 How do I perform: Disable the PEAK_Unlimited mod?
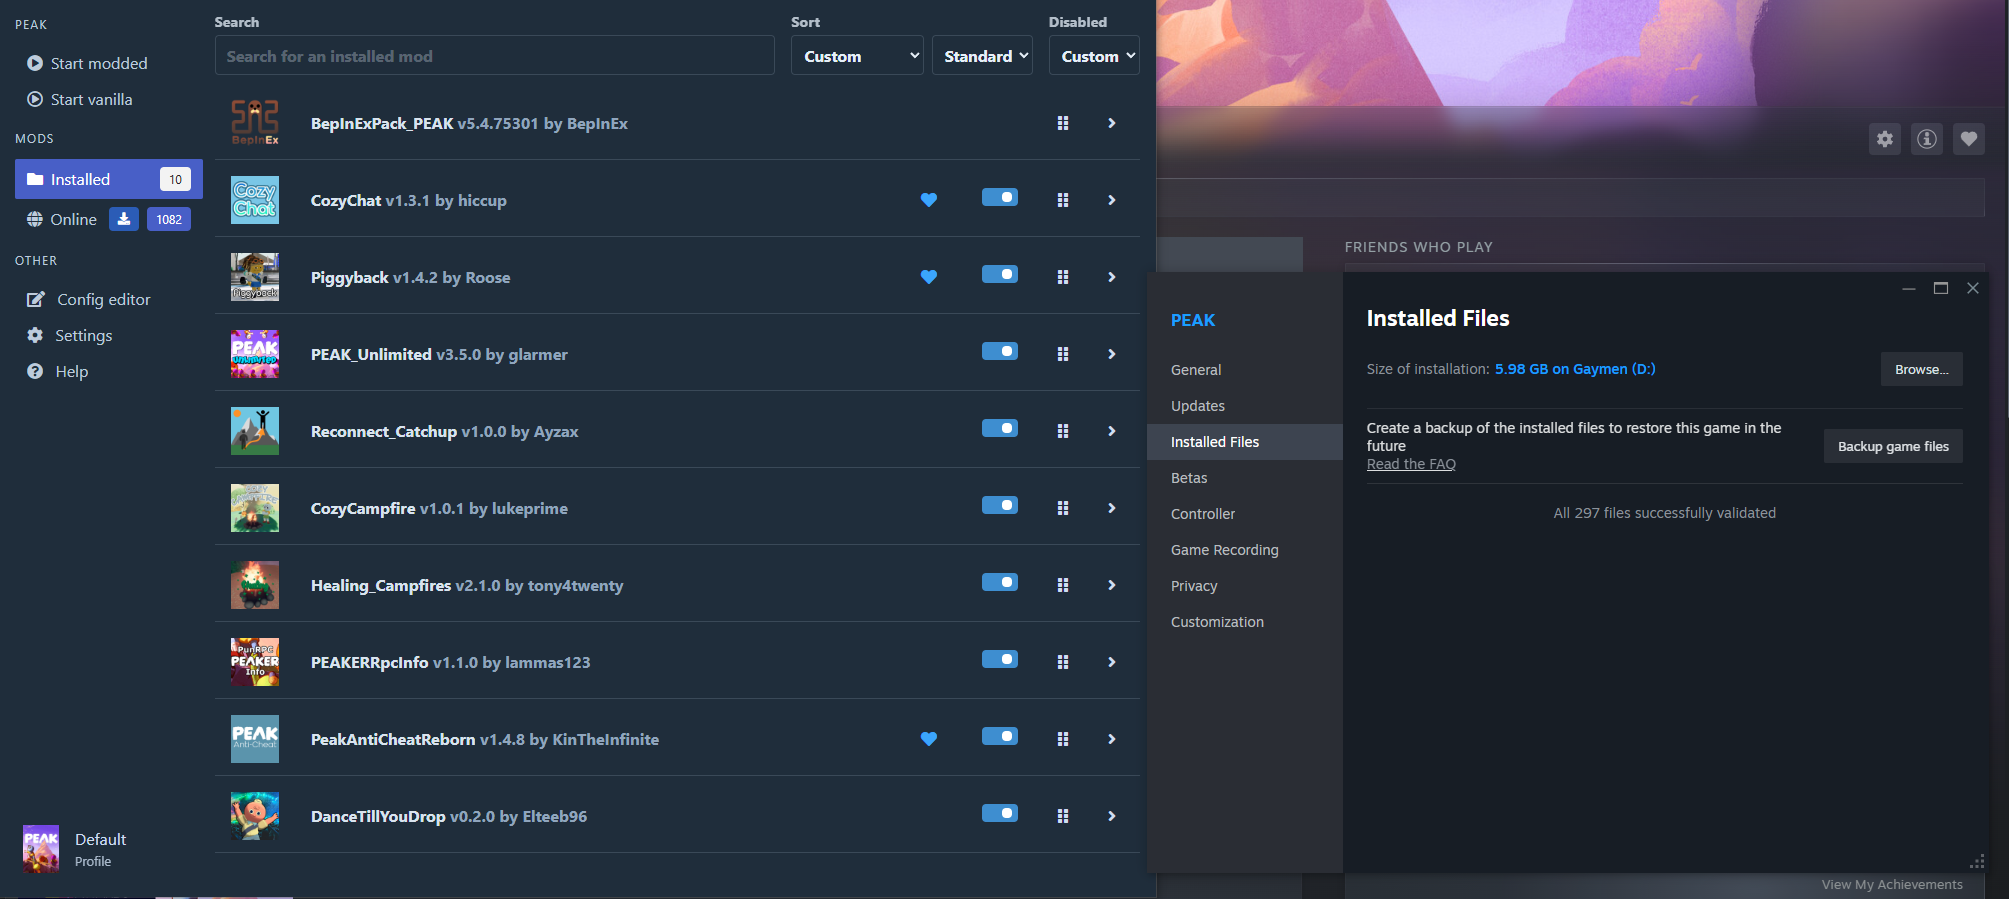tap(1000, 352)
